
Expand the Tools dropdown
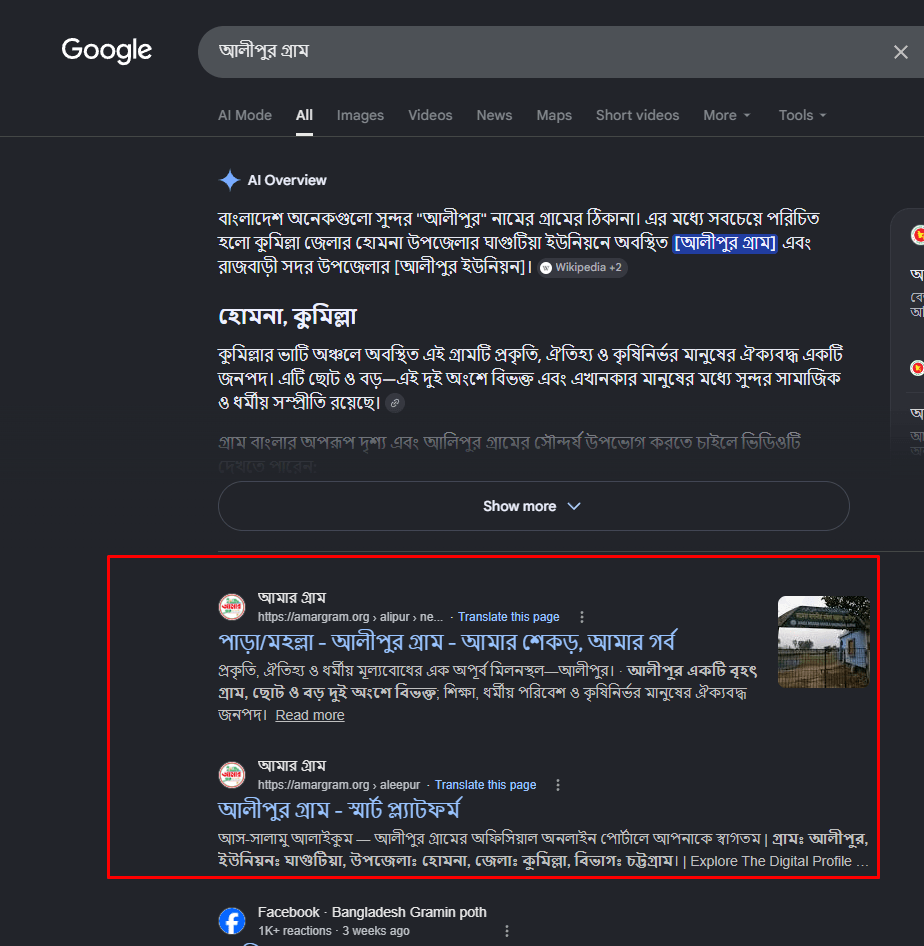(802, 115)
